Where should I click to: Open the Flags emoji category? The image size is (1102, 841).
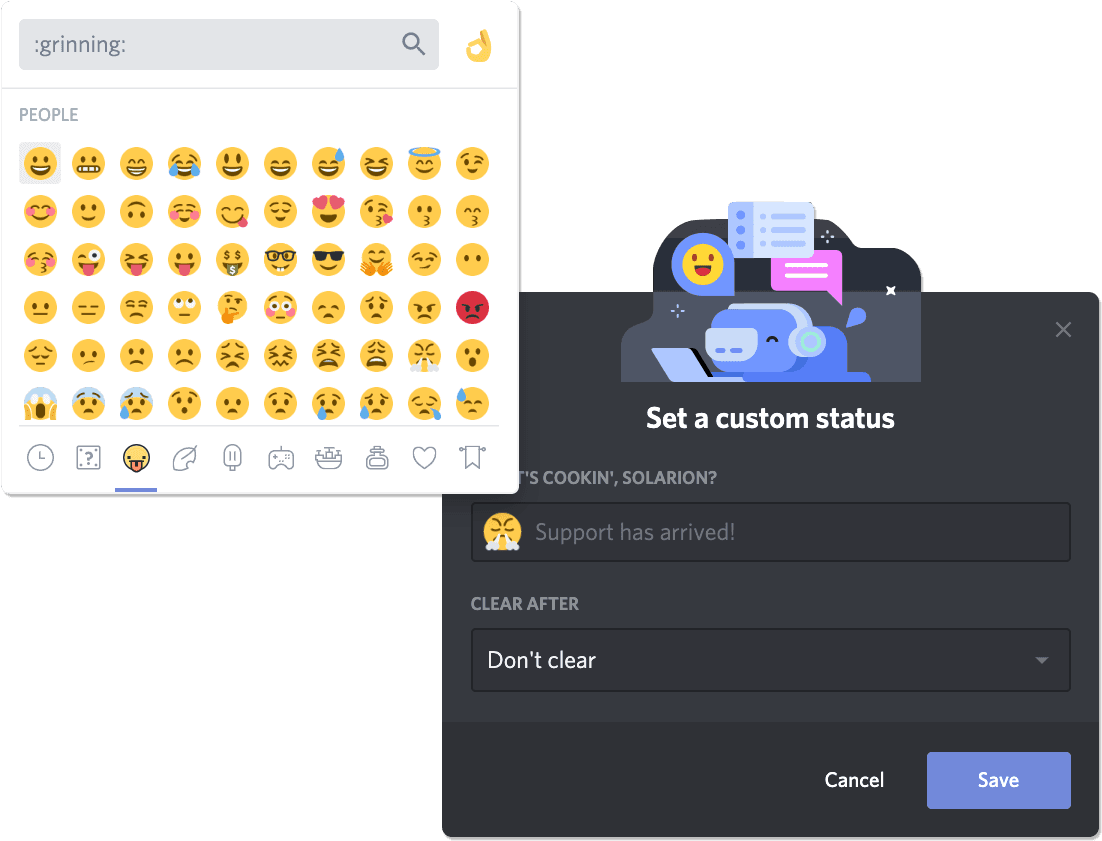click(472, 458)
